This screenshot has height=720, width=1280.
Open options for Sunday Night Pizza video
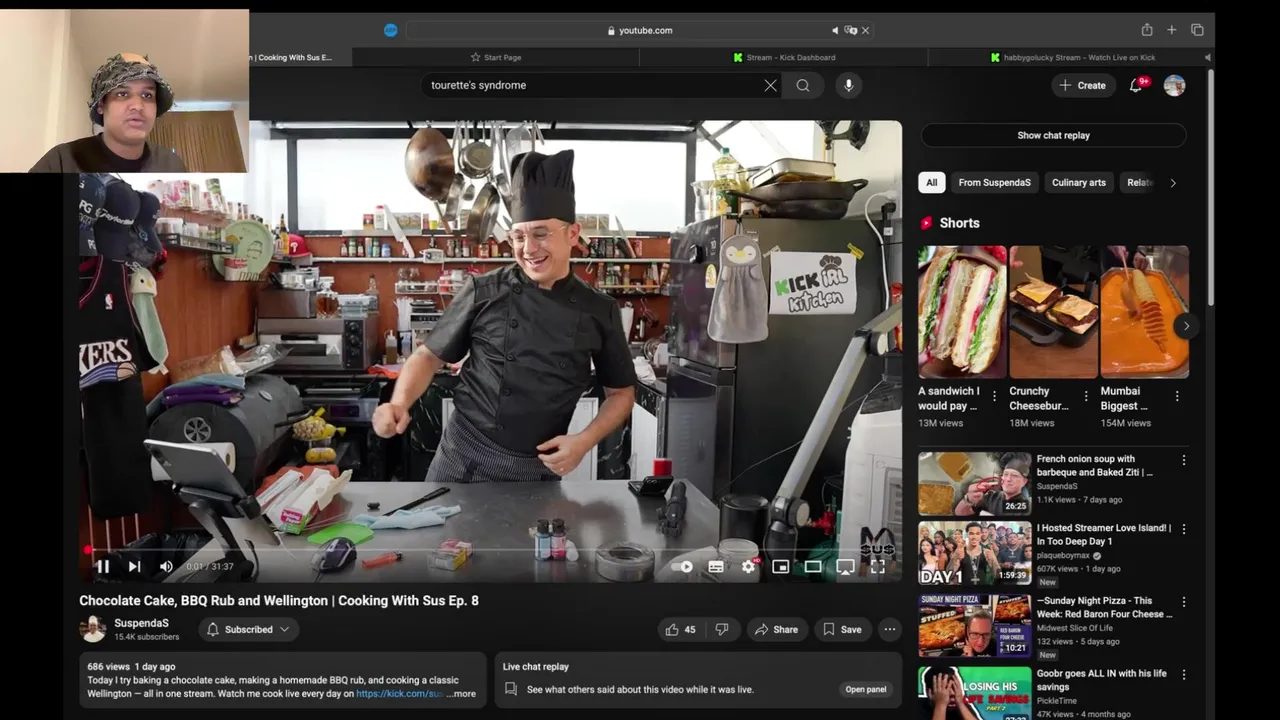tap(1184, 603)
